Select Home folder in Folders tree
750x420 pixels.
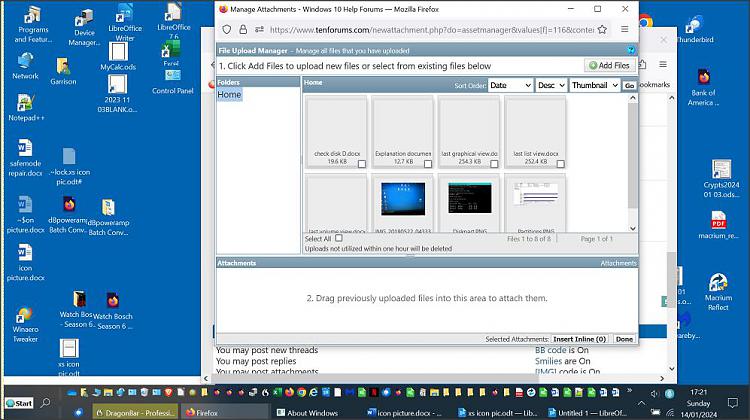[x=229, y=95]
